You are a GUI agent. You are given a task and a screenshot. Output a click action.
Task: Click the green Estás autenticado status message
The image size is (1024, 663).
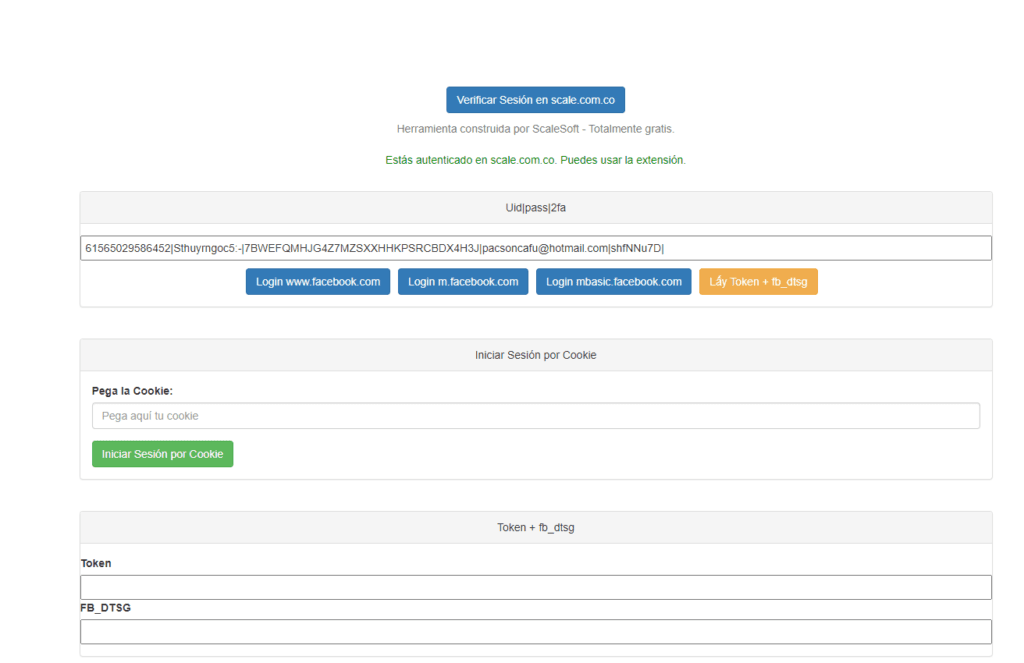coord(535,160)
